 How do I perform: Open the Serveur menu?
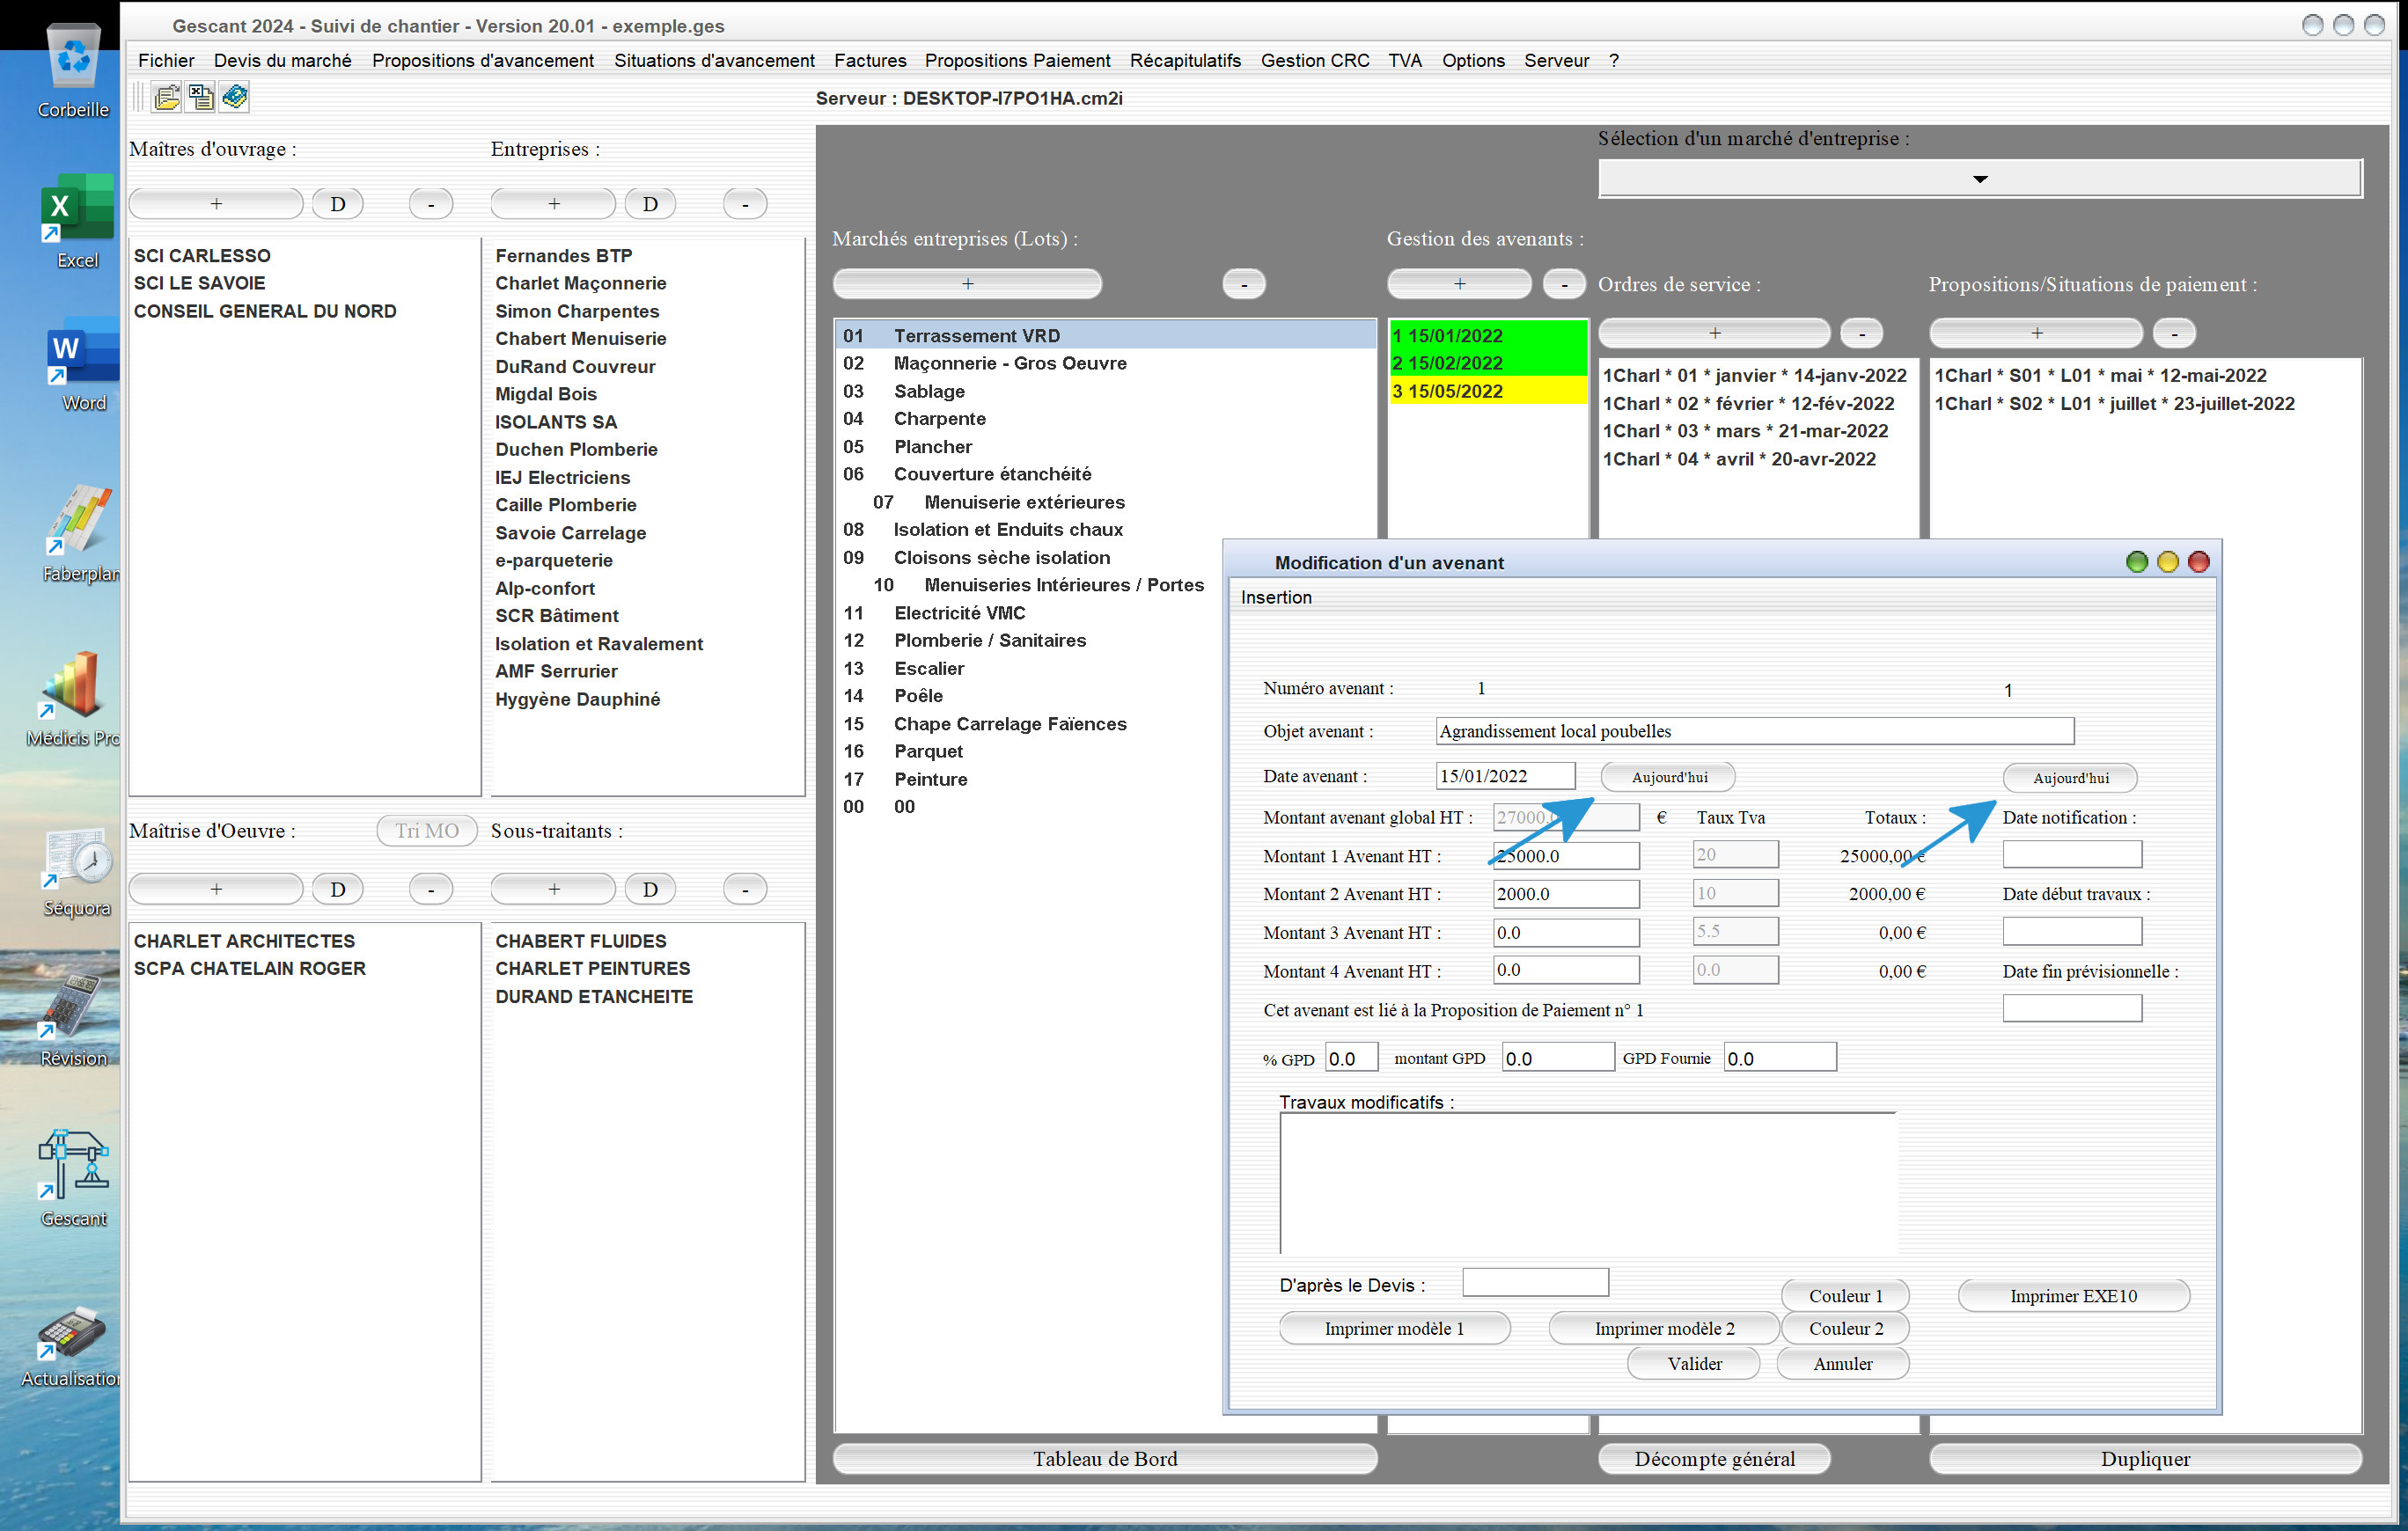point(1556,60)
